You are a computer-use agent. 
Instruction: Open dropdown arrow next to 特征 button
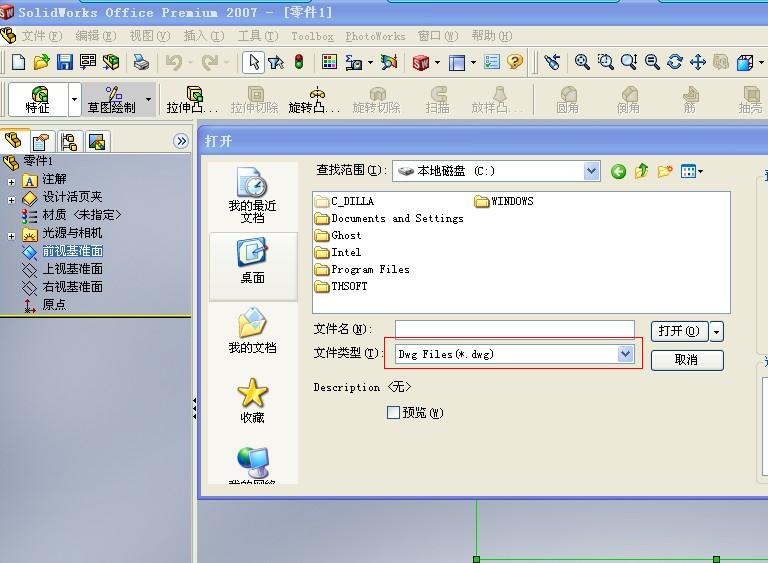point(74,99)
